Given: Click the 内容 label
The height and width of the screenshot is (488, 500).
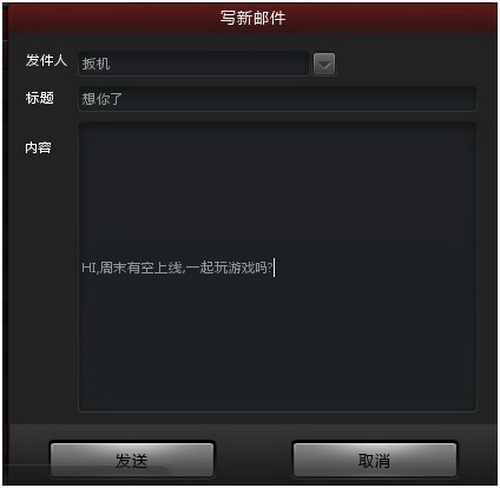Looking at the screenshot, I should click(38, 147).
